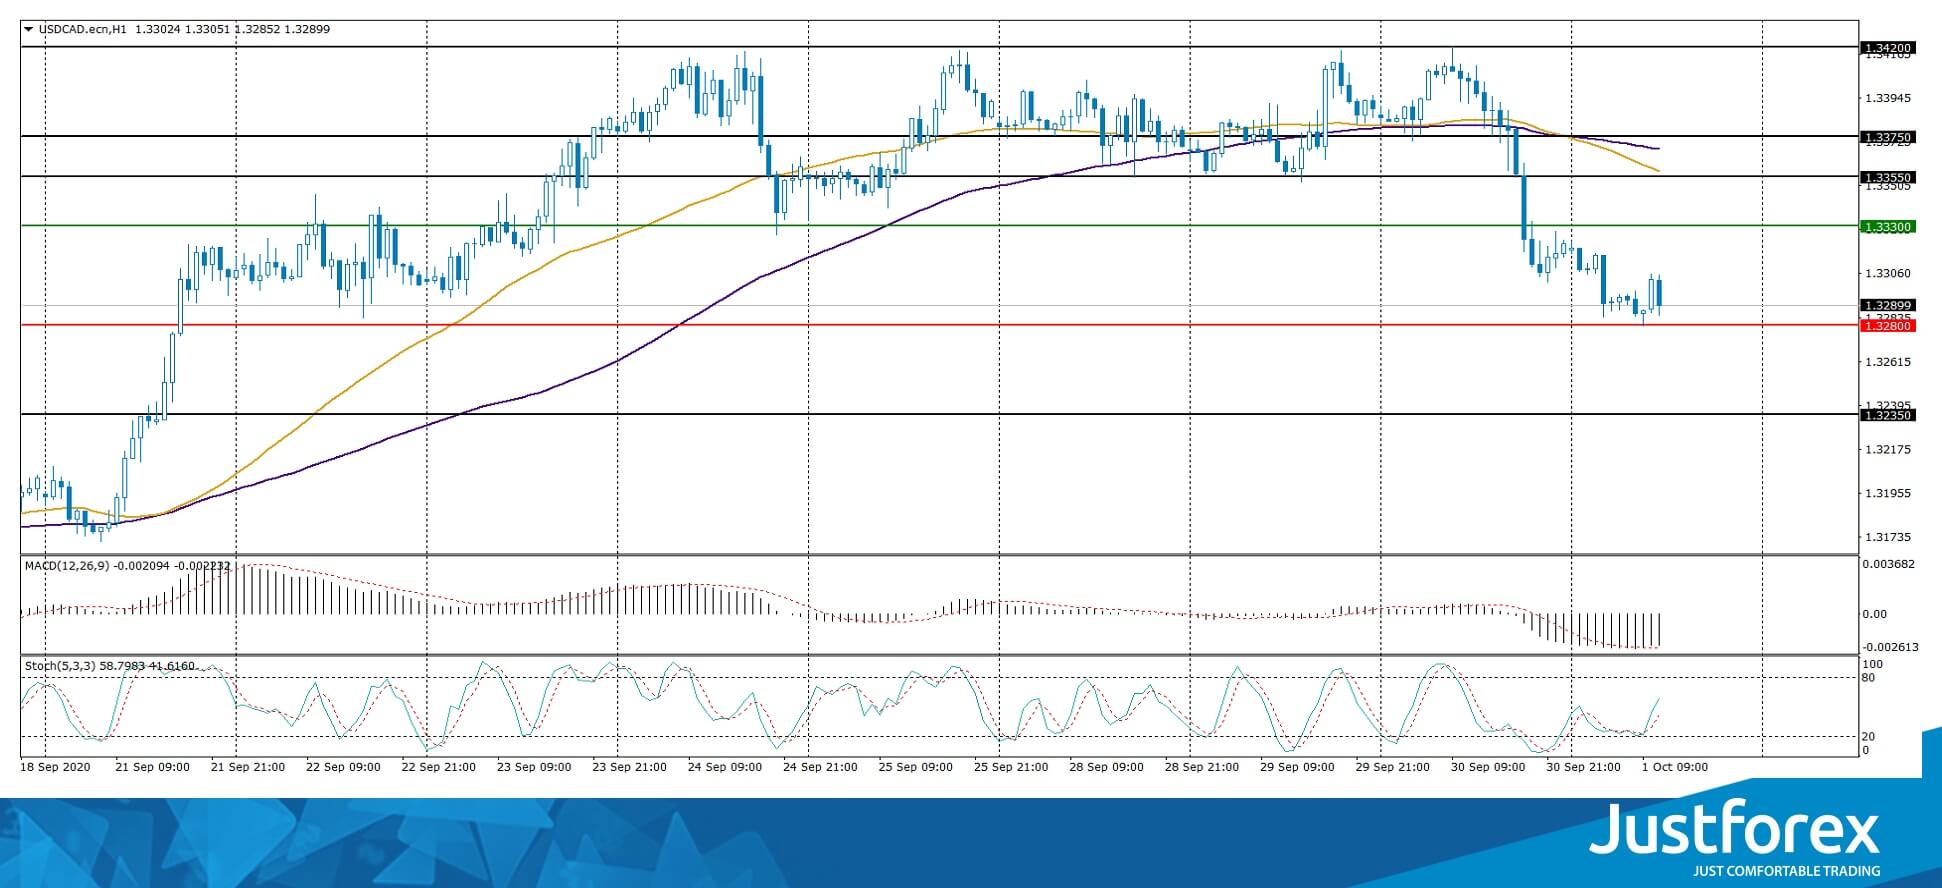Click the 30 Sep 21:00 time label

coord(1584,767)
